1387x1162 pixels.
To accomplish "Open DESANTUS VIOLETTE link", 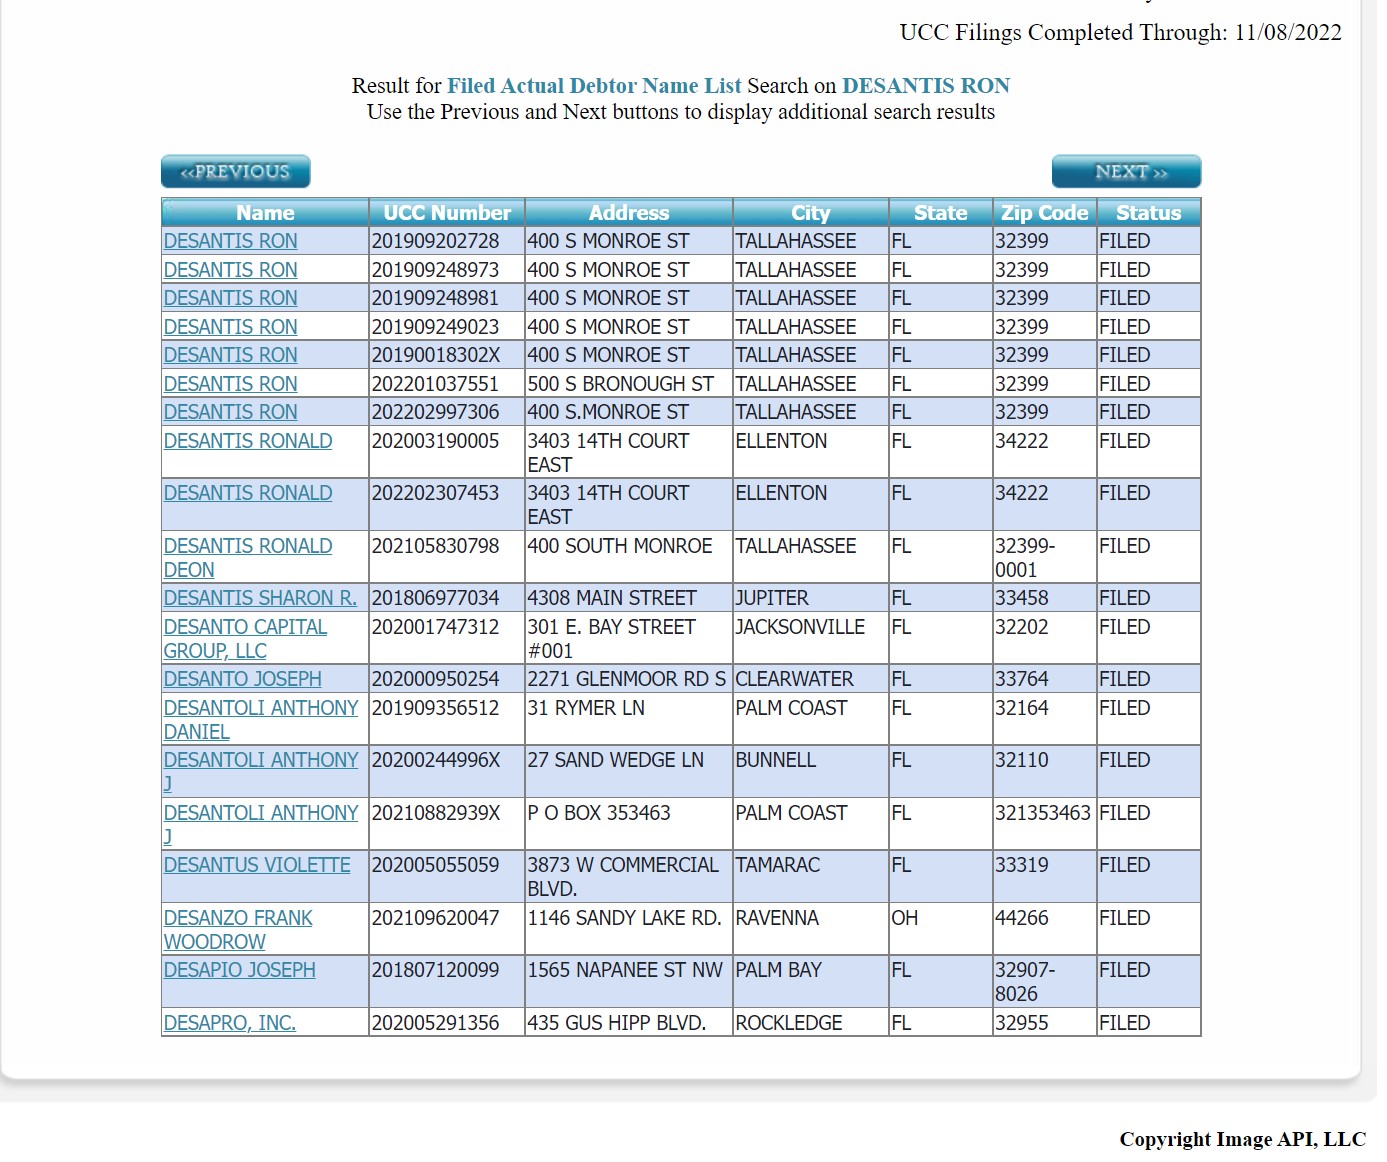I will (257, 865).
